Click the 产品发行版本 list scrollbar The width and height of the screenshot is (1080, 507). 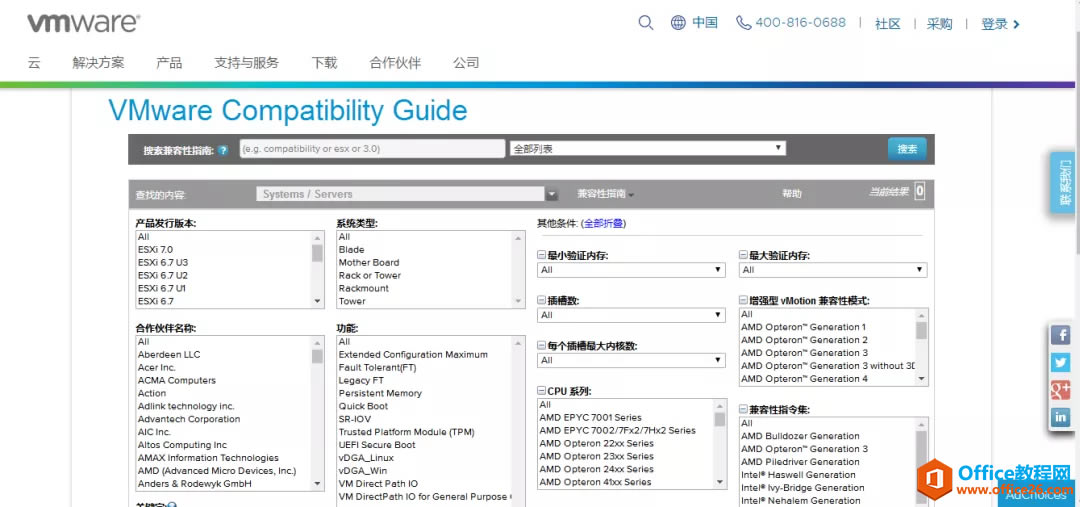[317, 269]
